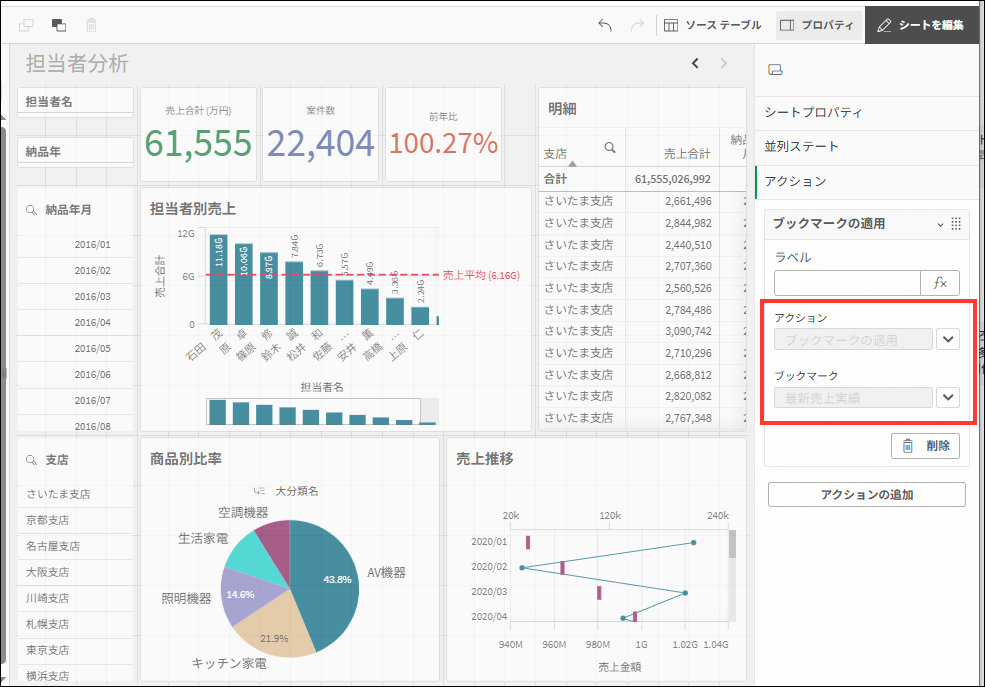
Task: Click the trash icon in top-left toolbar
Action: coord(92,25)
